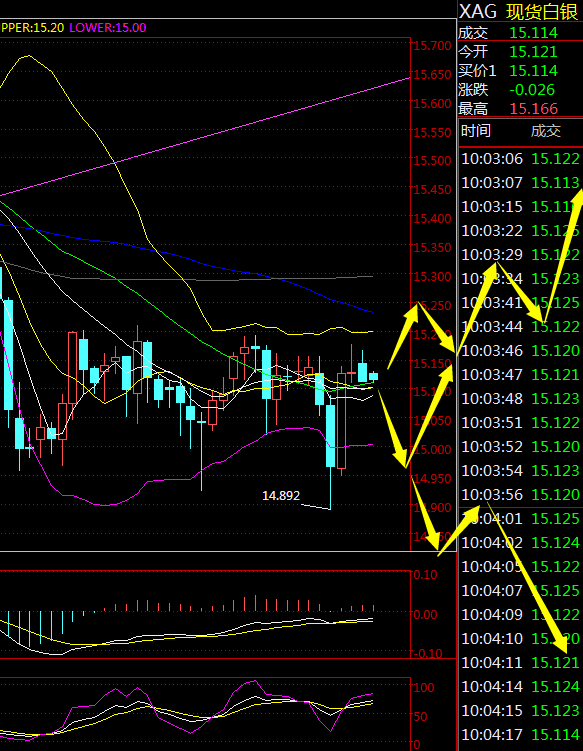This screenshot has width=583, height=751.
Task: Click the 最高 15.166 value
Action: (x=534, y=109)
